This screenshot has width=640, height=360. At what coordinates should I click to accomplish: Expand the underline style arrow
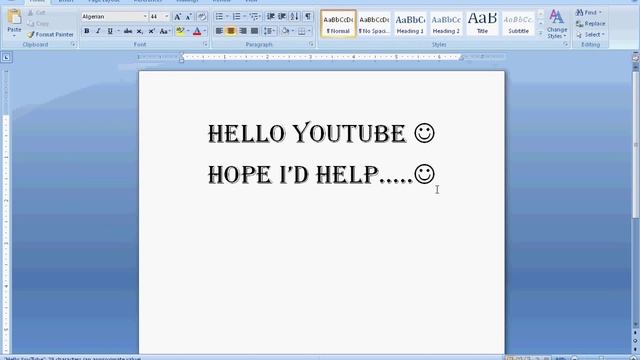(118, 31)
